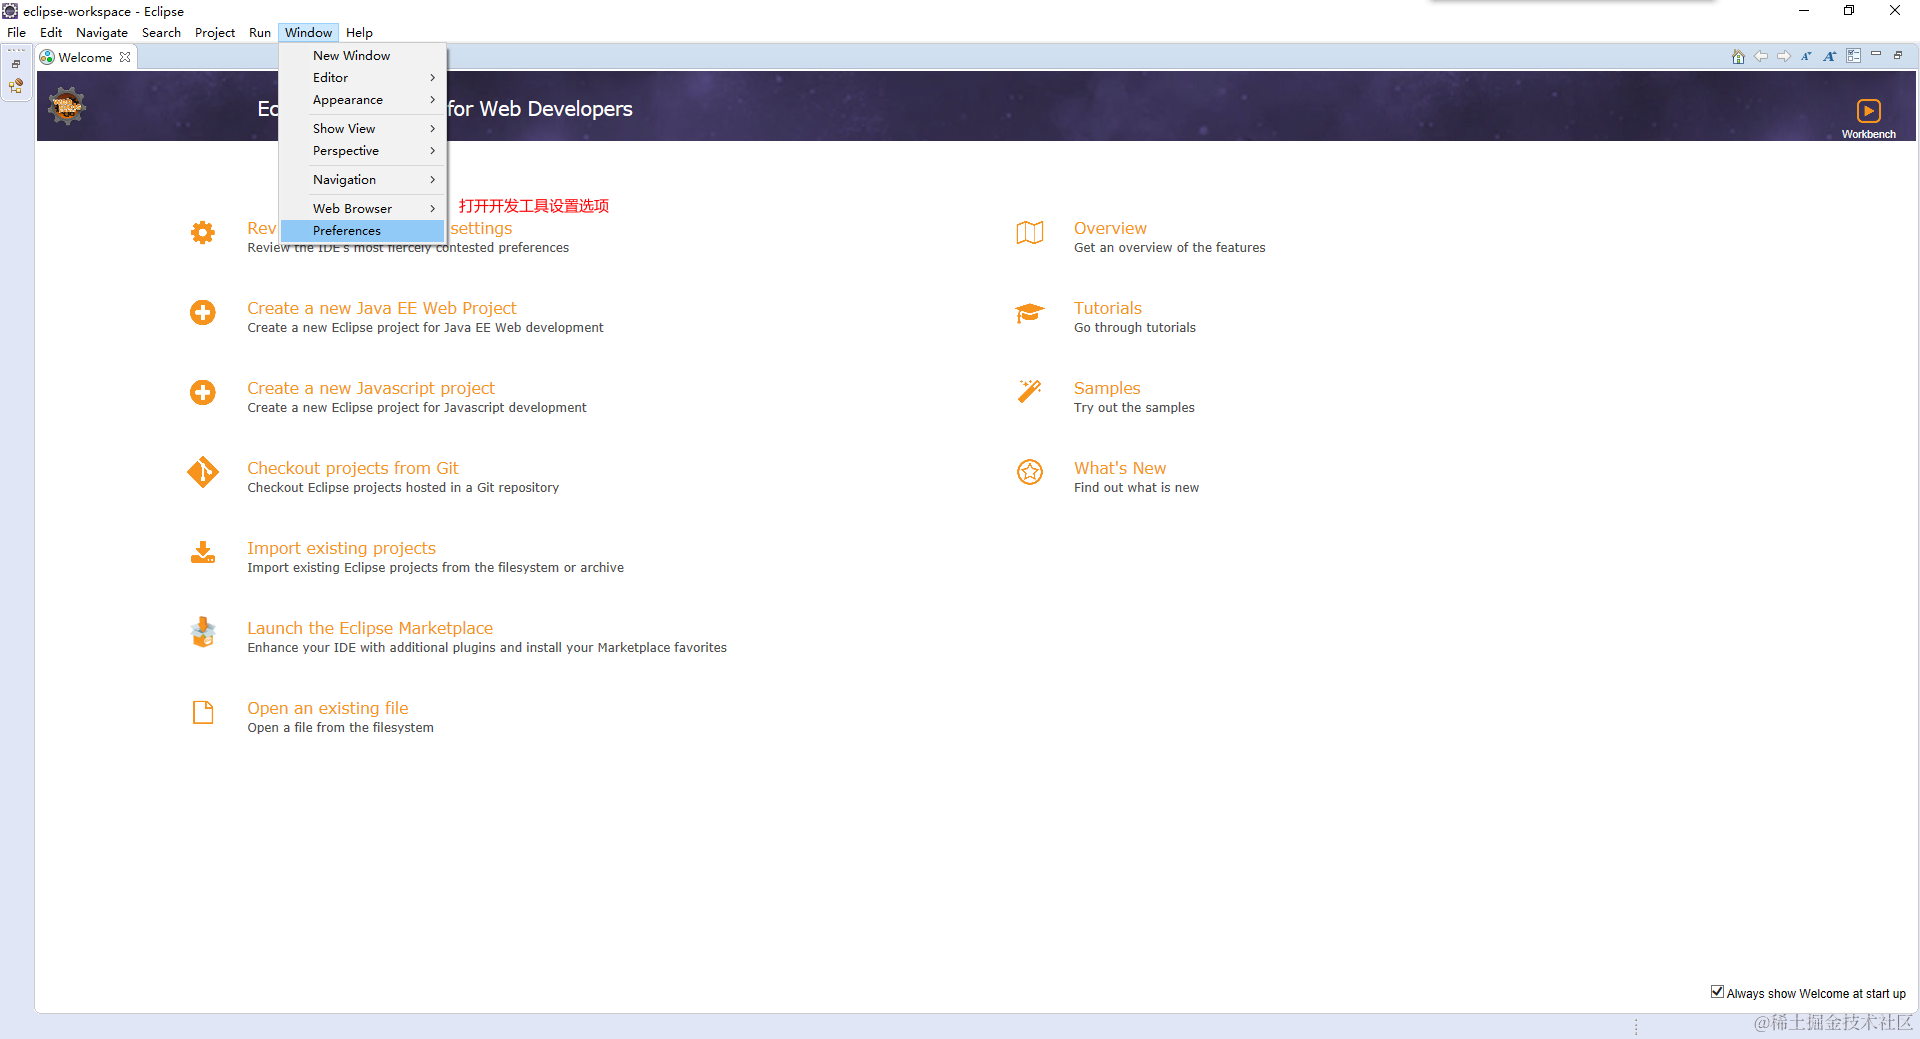Open Launch the Eclipse Marketplace link
Viewport: 1920px width, 1039px height.
[370, 628]
